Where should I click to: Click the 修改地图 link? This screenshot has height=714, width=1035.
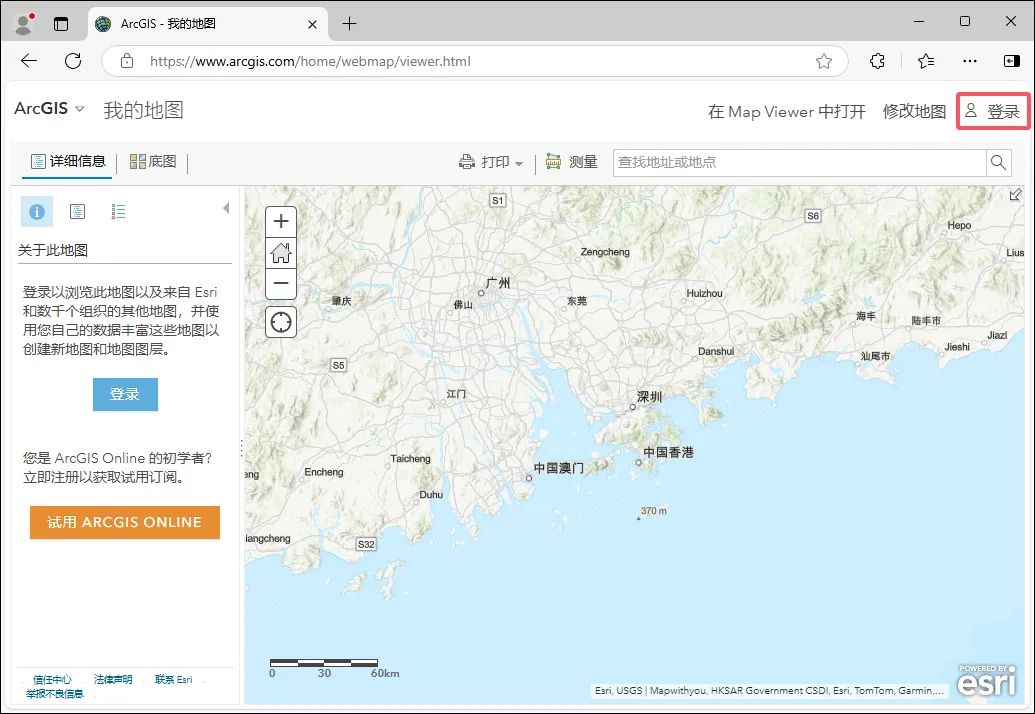tap(914, 112)
